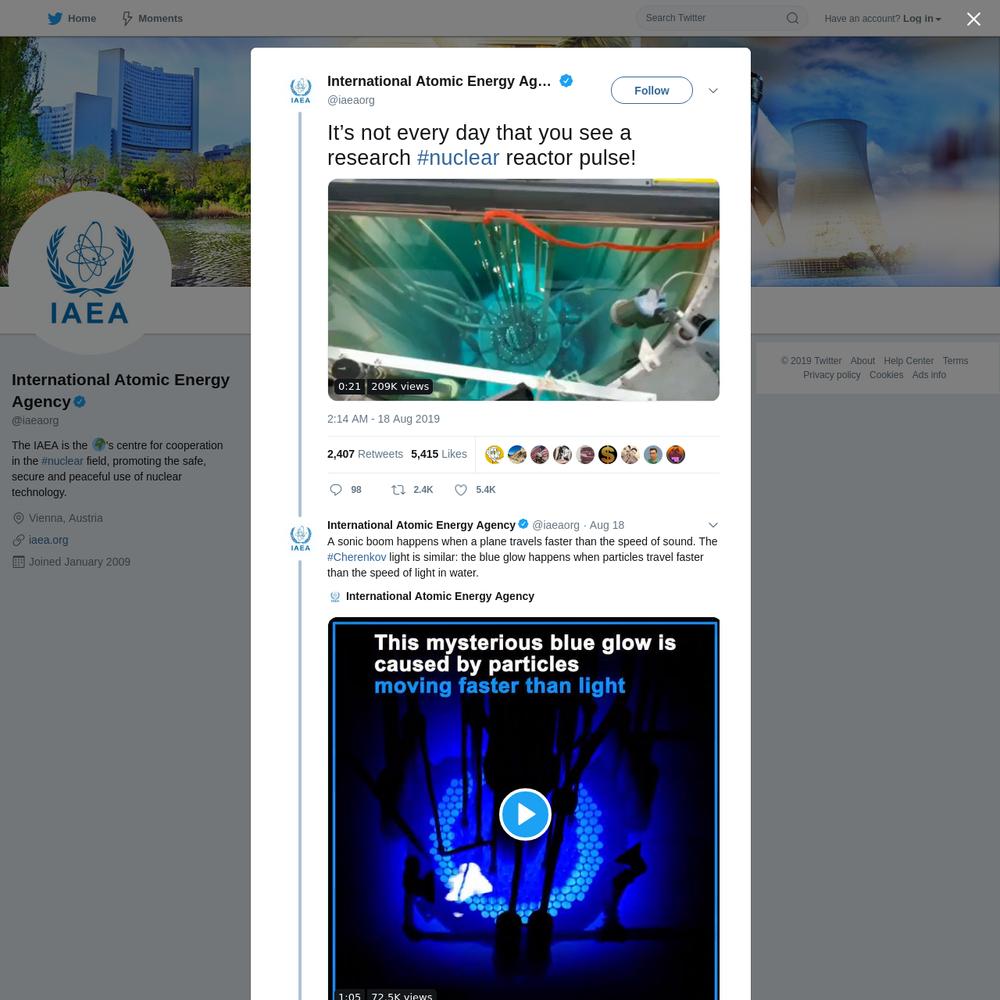This screenshot has width=1000, height=1000.
Task: Click the verified badge beside the main tweet author
Action: pos(566,81)
